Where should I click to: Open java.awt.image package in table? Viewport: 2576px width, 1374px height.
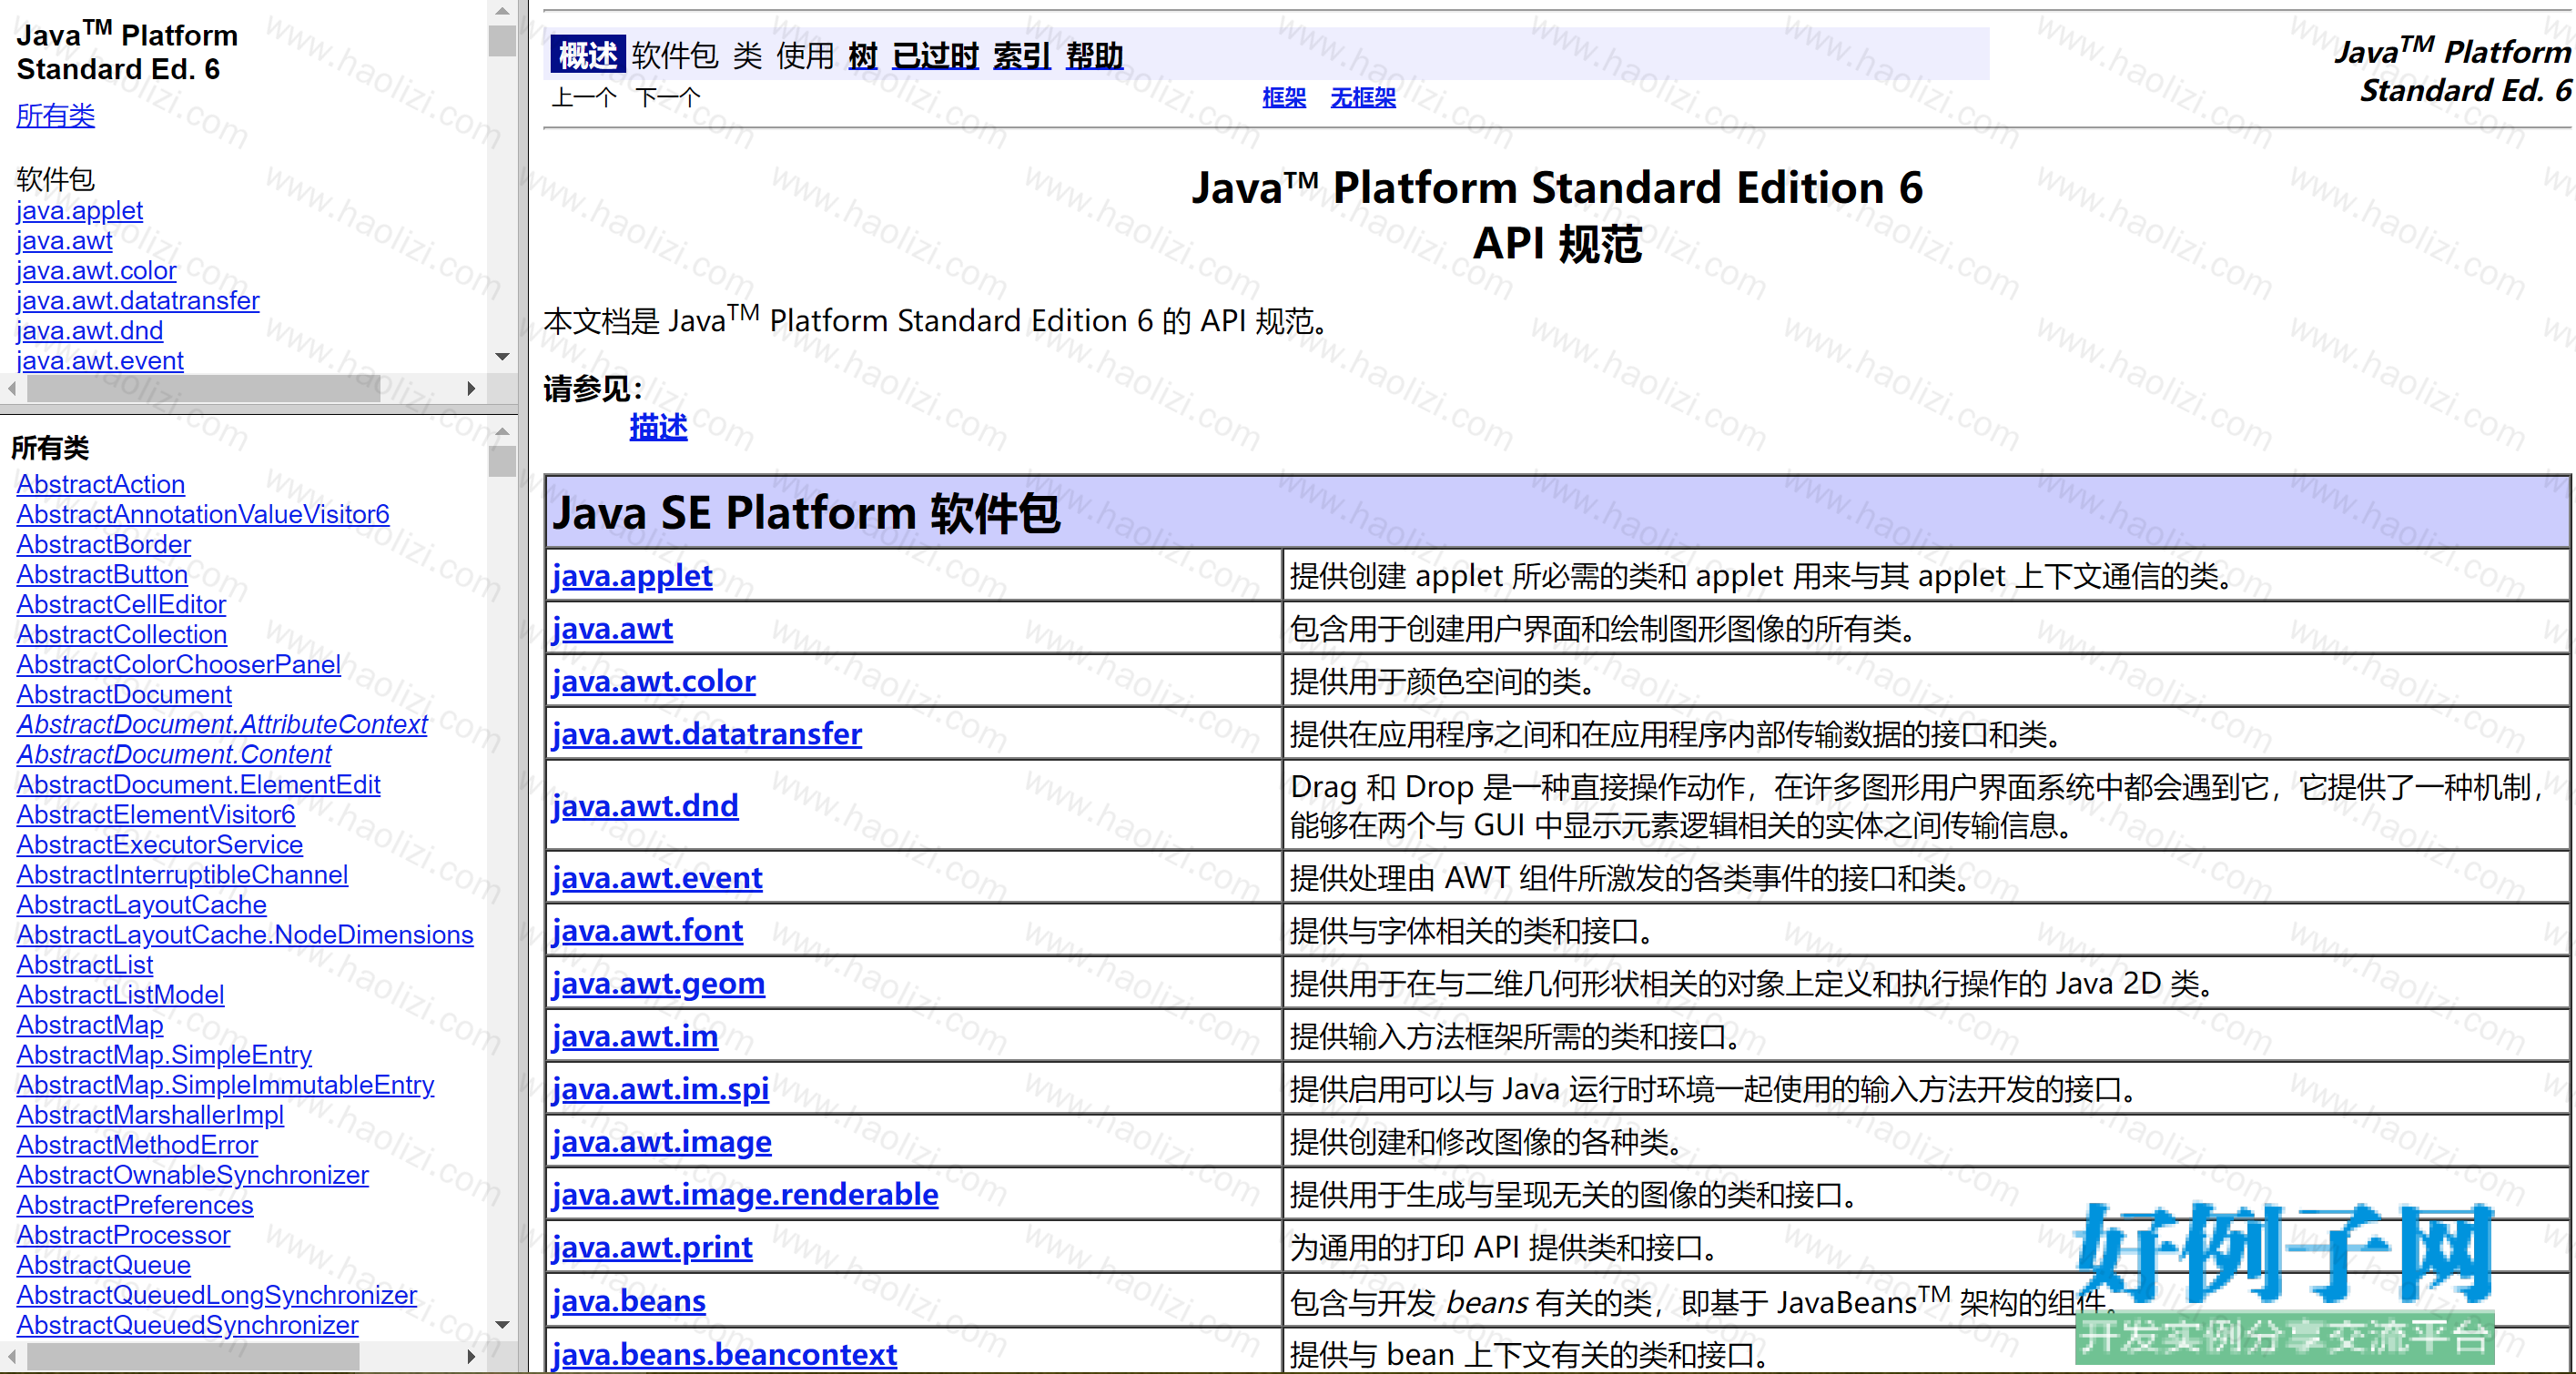coord(661,1141)
